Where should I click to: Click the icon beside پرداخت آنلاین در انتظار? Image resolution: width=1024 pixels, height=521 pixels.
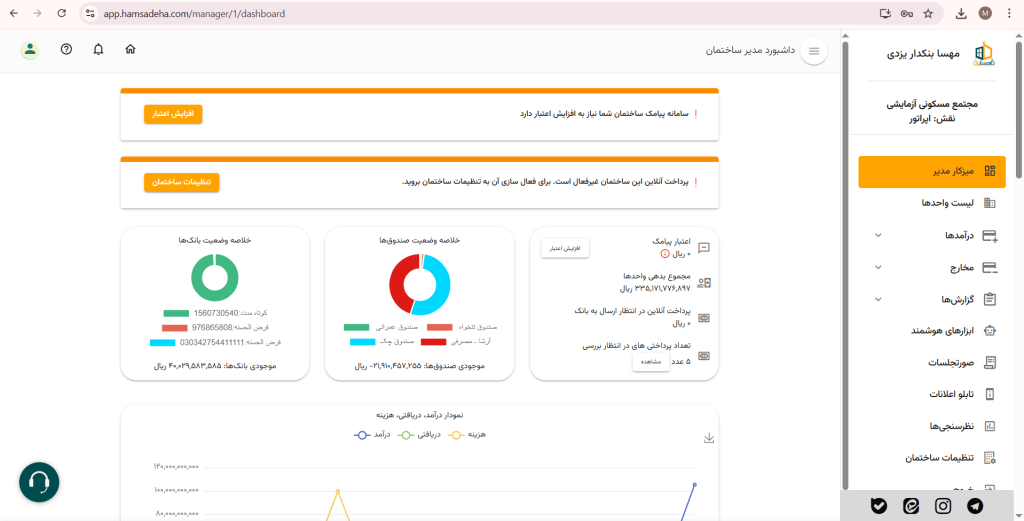[x=704, y=318]
